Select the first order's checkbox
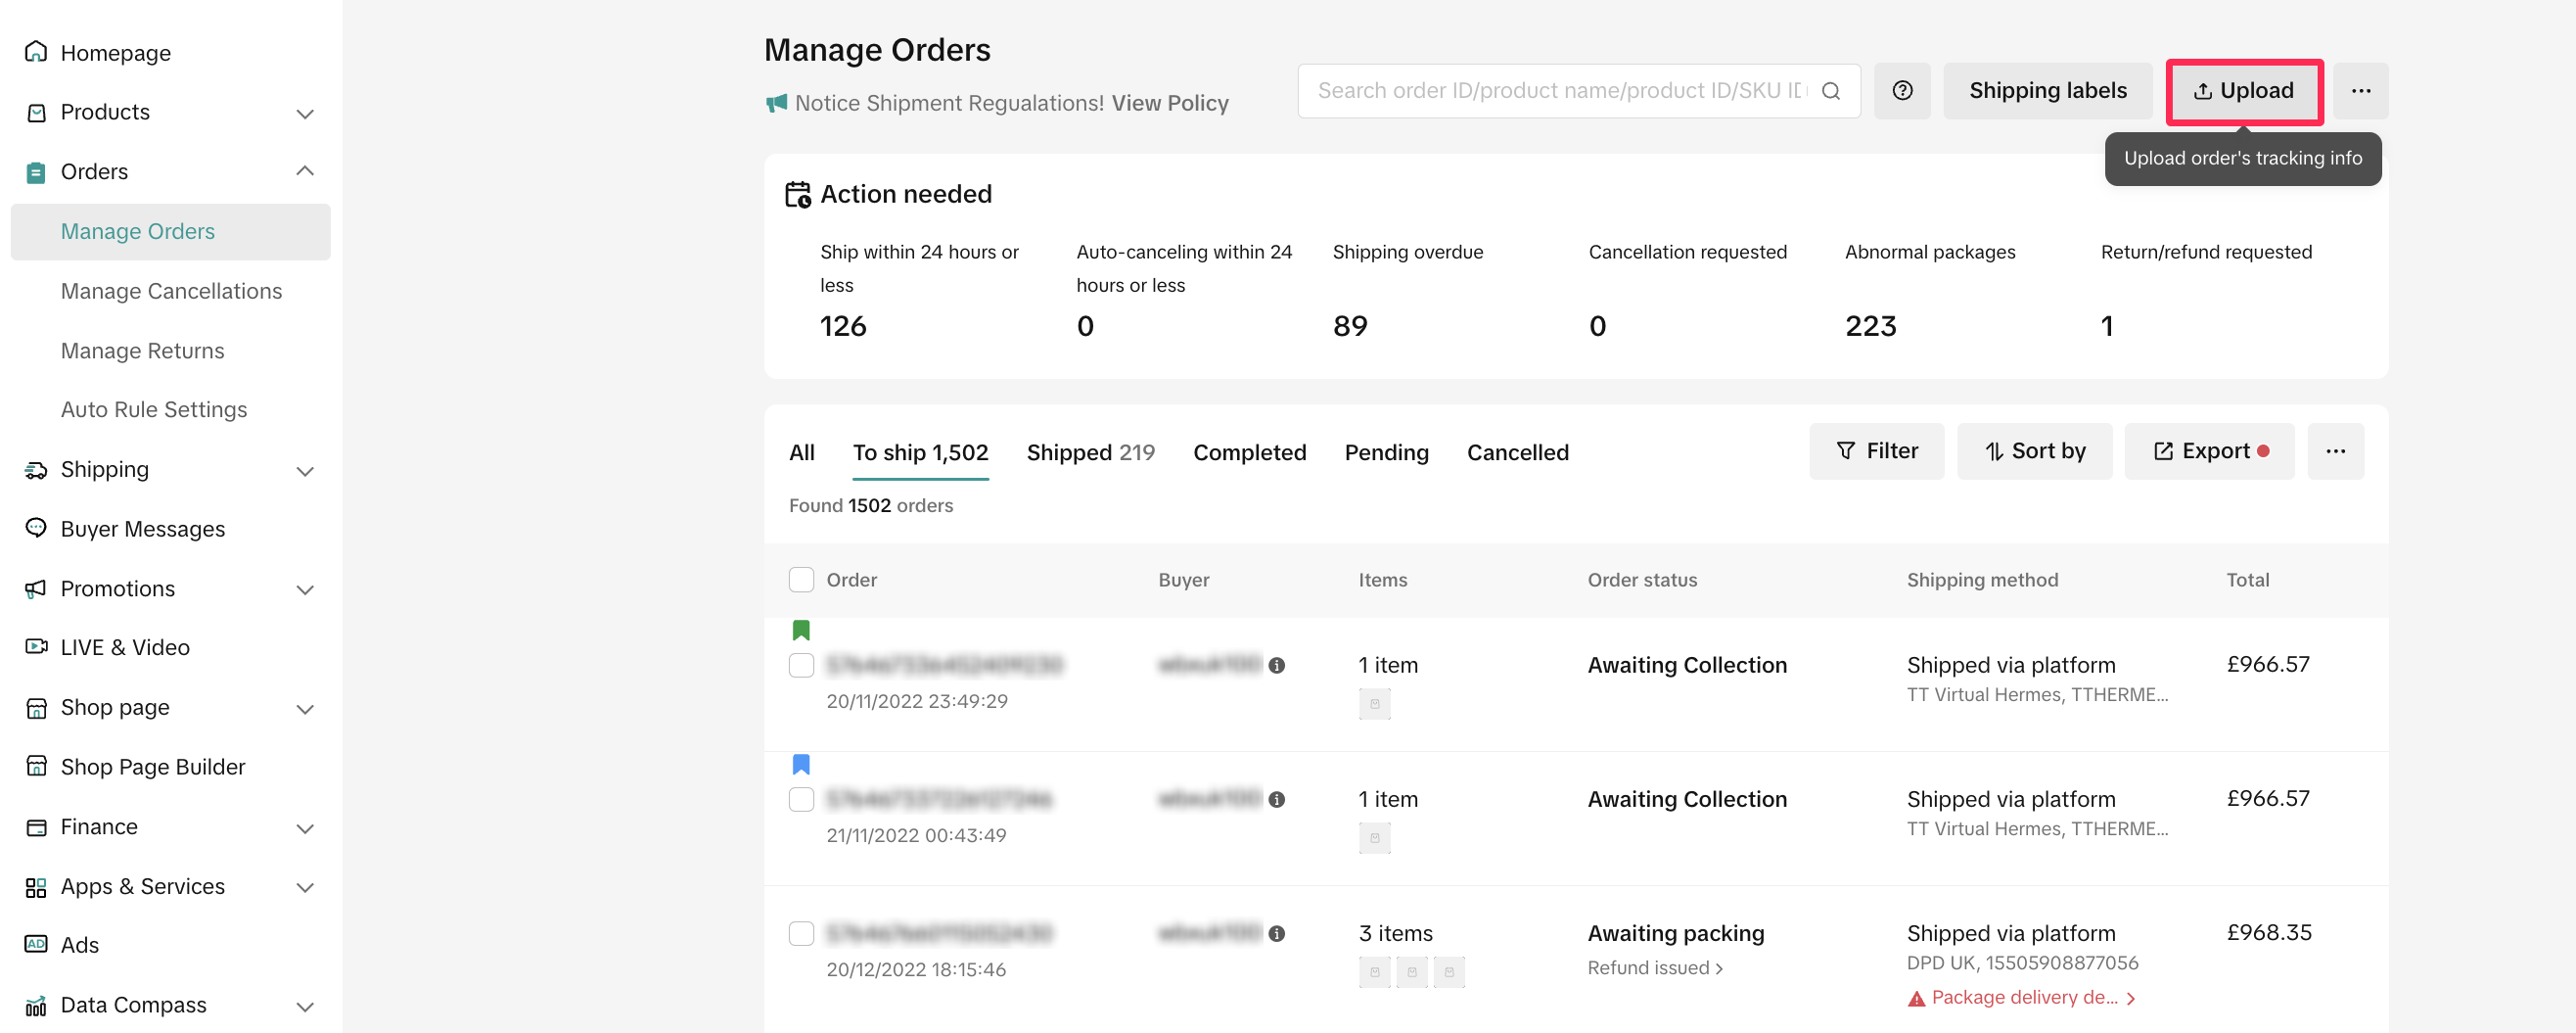 click(801, 665)
